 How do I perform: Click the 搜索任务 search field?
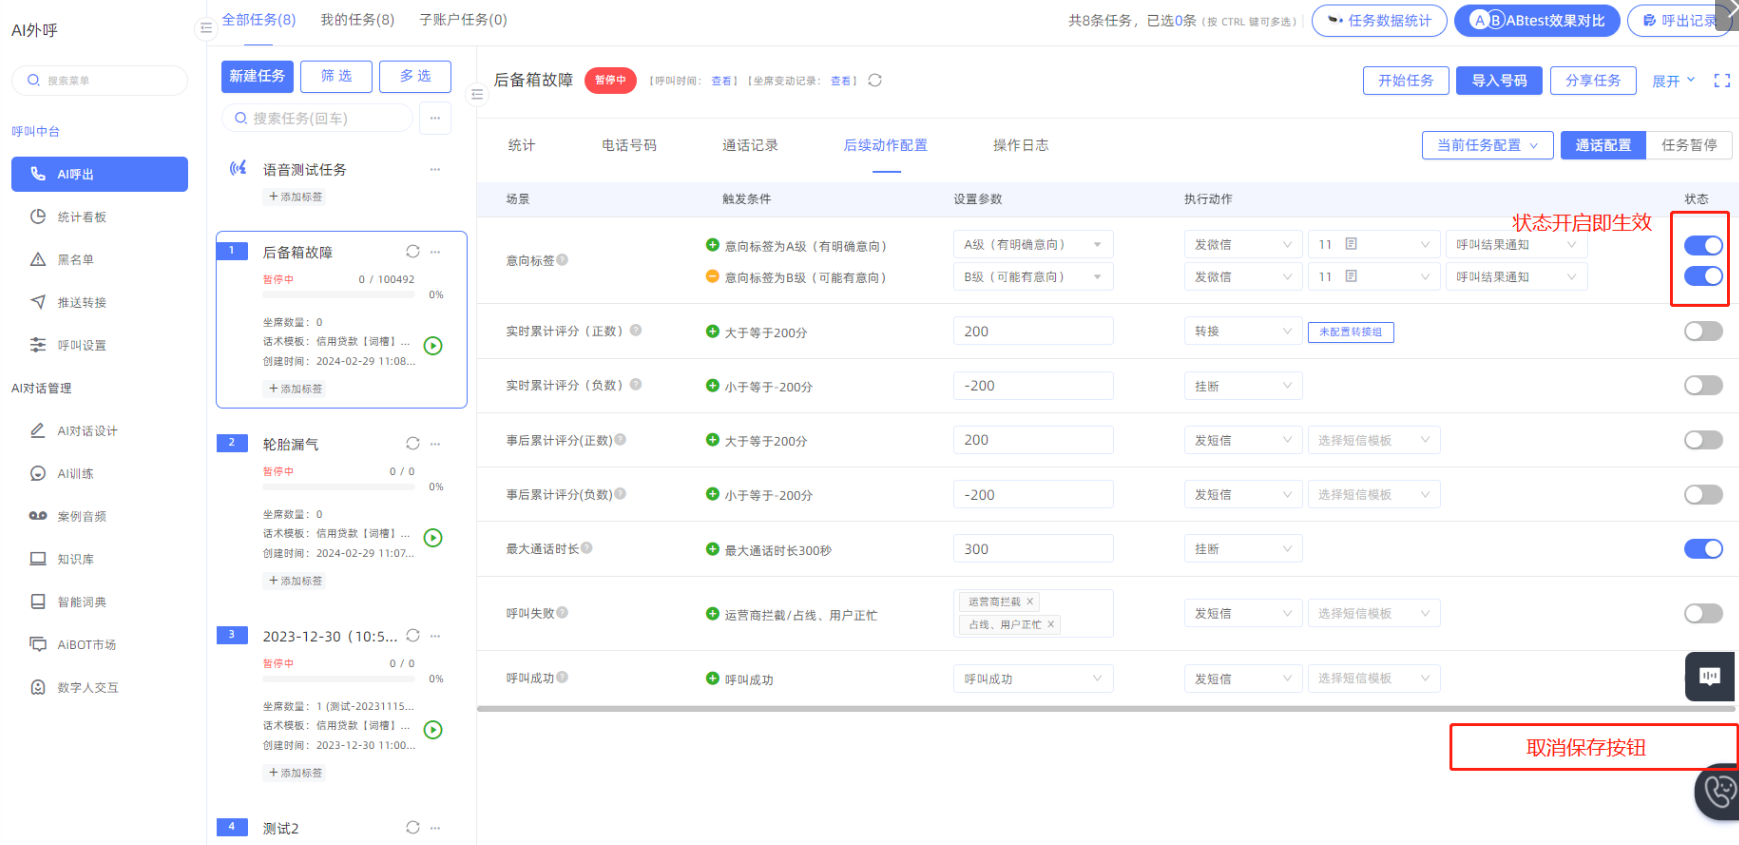click(317, 118)
